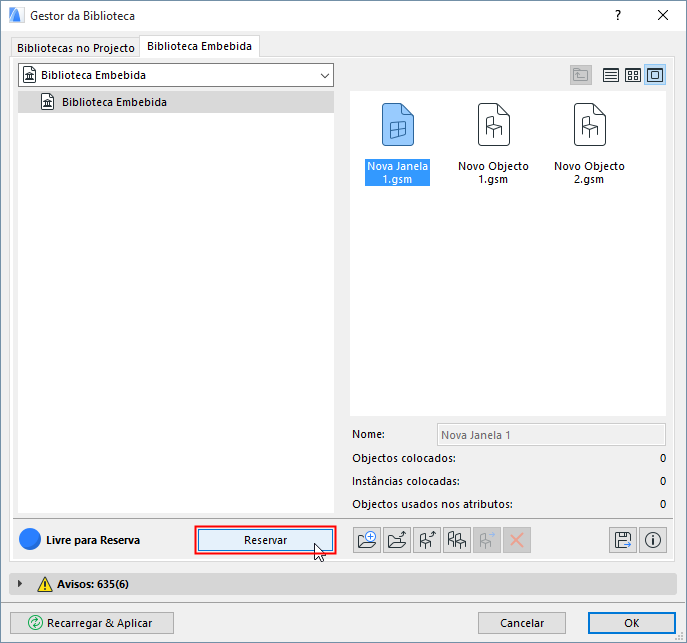Click the help question mark
Viewport: 687px width, 643px height.
[x=618, y=15]
